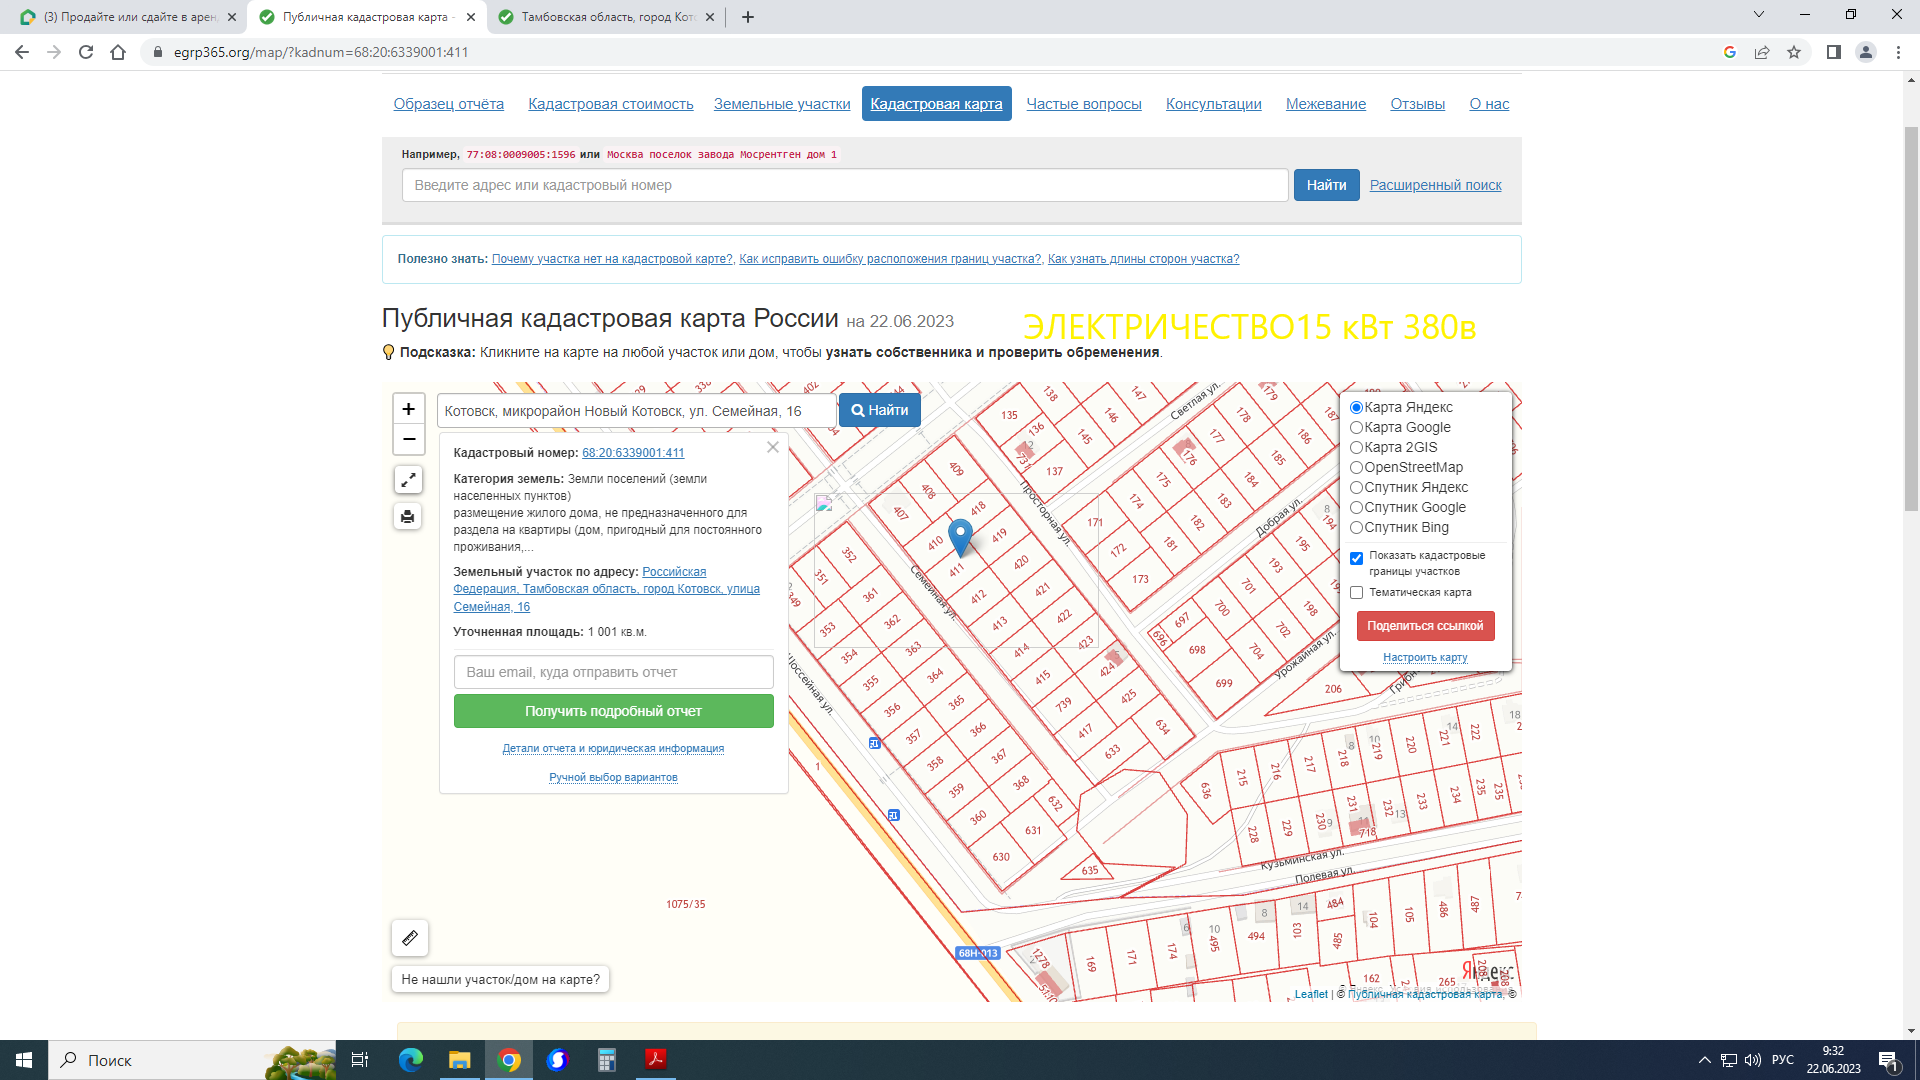Expand Настроить карту settings

click(x=1425, y=657)
